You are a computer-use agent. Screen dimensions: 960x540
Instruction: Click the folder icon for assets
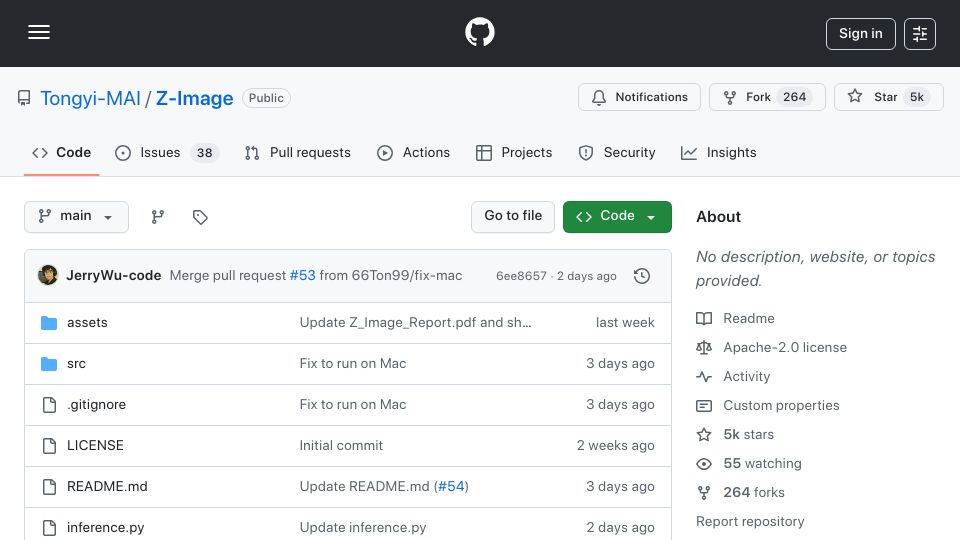pos(49,323)
